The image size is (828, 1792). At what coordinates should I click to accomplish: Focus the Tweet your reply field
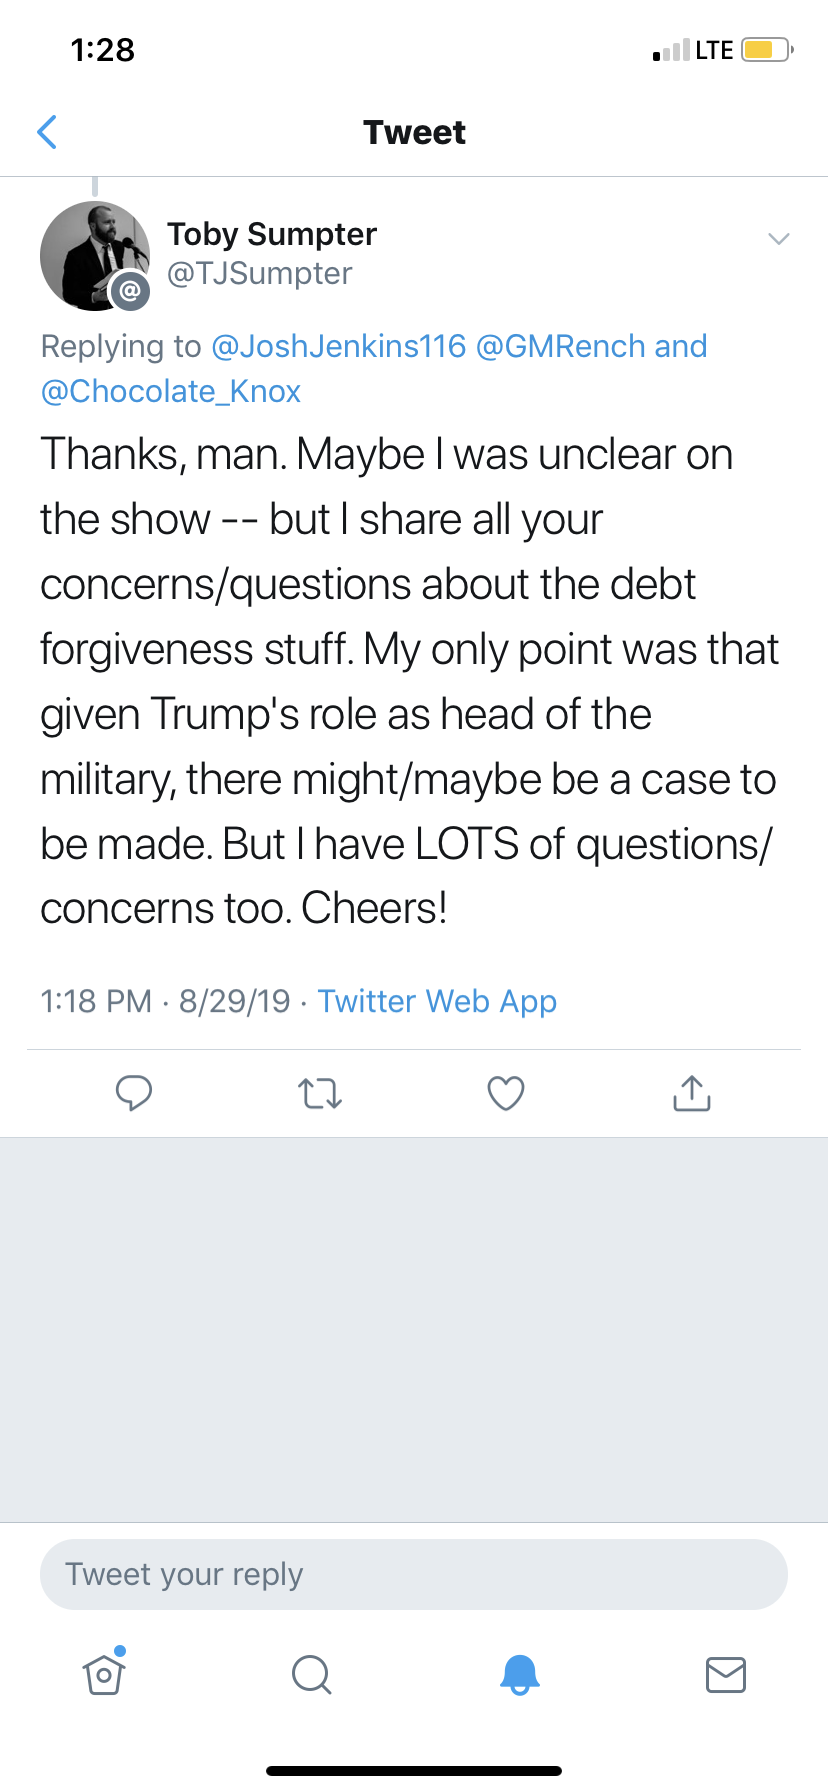click(x=414, y=1574)
